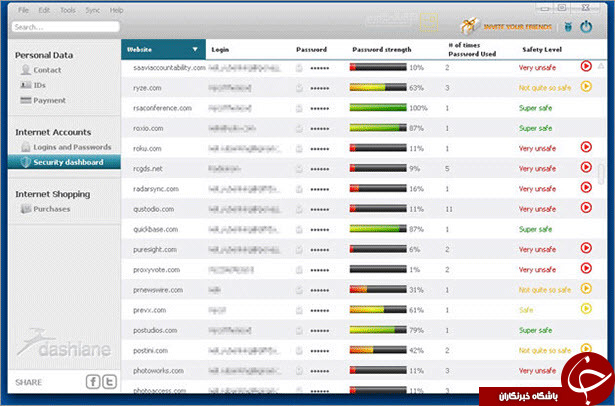
Task: Copy password icon for postudios.com
Action: coord(299,331)
